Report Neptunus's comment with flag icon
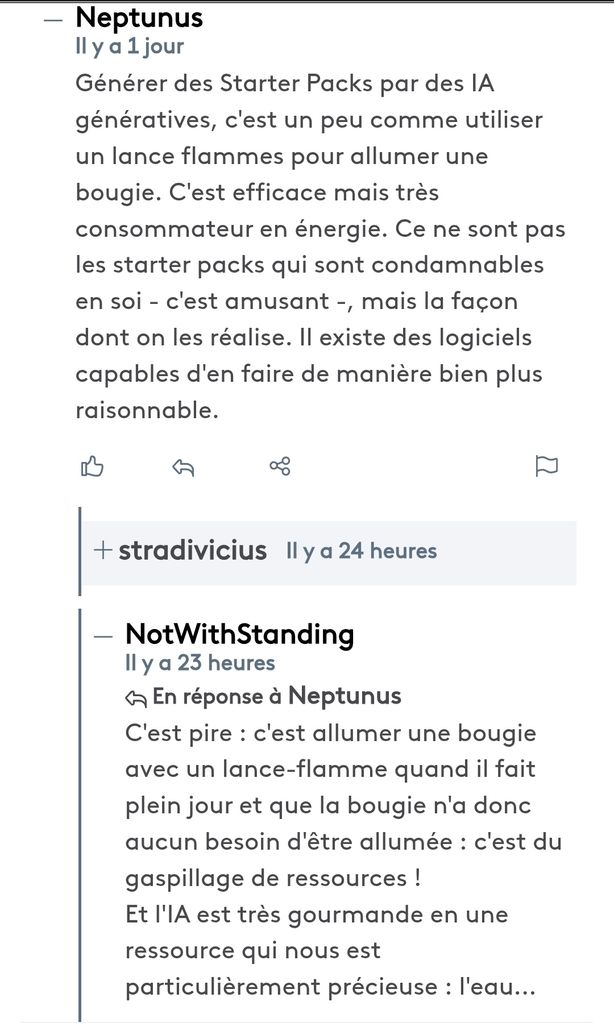The image size is (614, 1024). pos(547,466)
